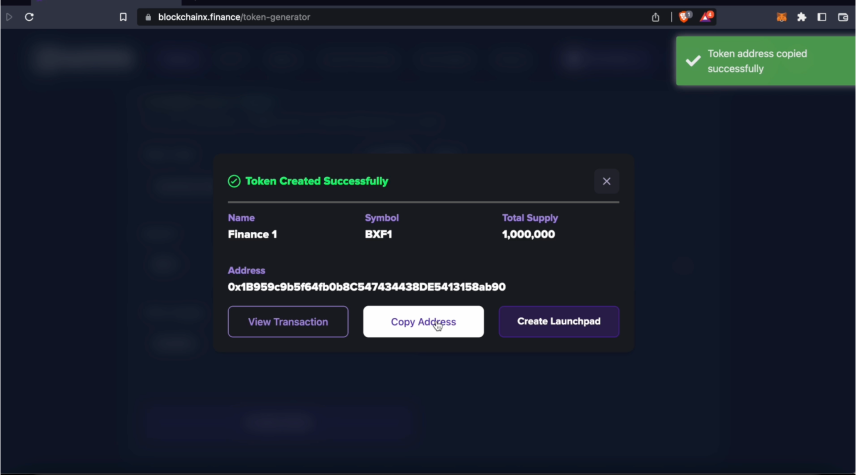Screen dimensions: 856x475
Task: Click the total supply value '1,000,000'
Action: [528, 234]
